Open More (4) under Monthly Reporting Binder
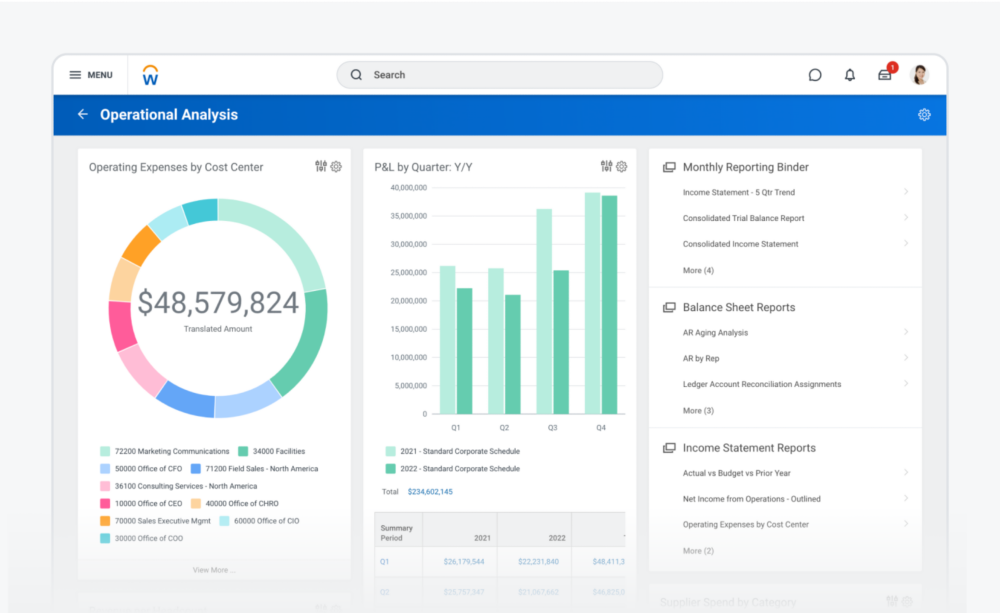 point(698,270)
